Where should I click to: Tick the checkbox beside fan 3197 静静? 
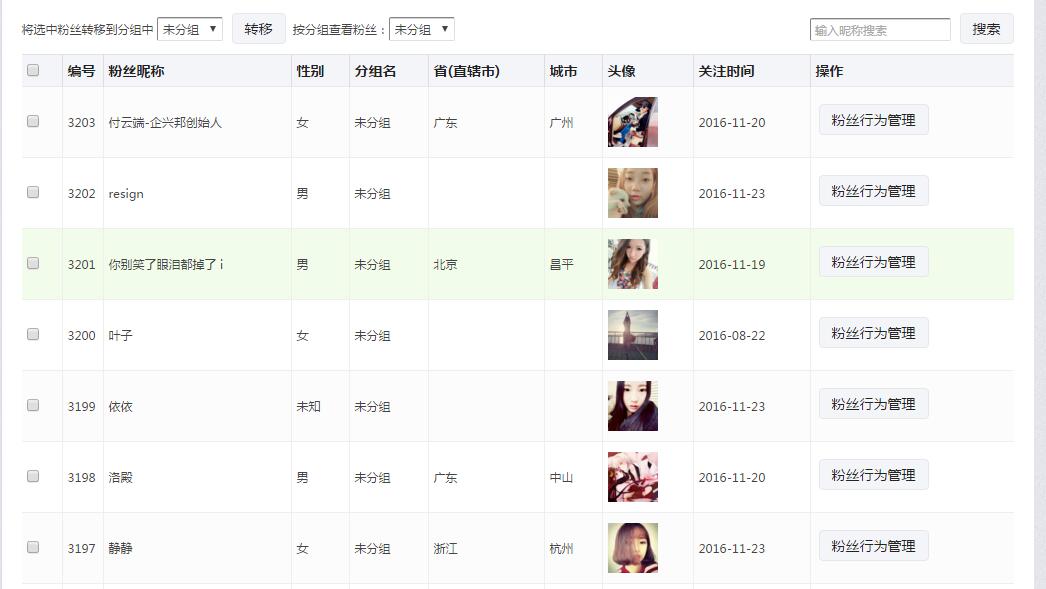[x=33, y=547]
